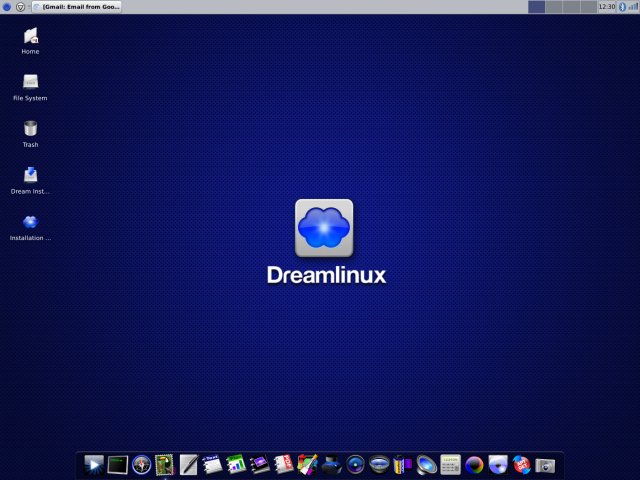Launch the blue-header notepad word processor icon
640x480 pixels.
(212, 465)
